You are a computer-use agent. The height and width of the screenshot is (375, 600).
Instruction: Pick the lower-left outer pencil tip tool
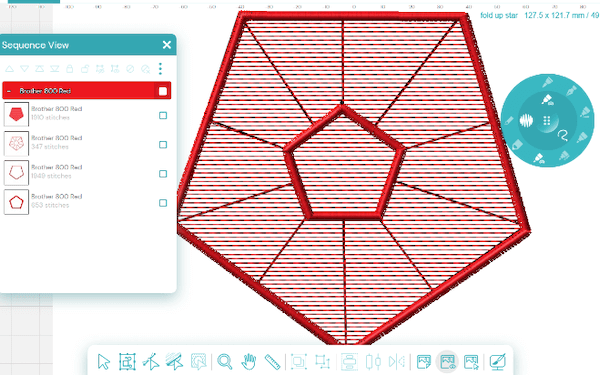(517, 145)
